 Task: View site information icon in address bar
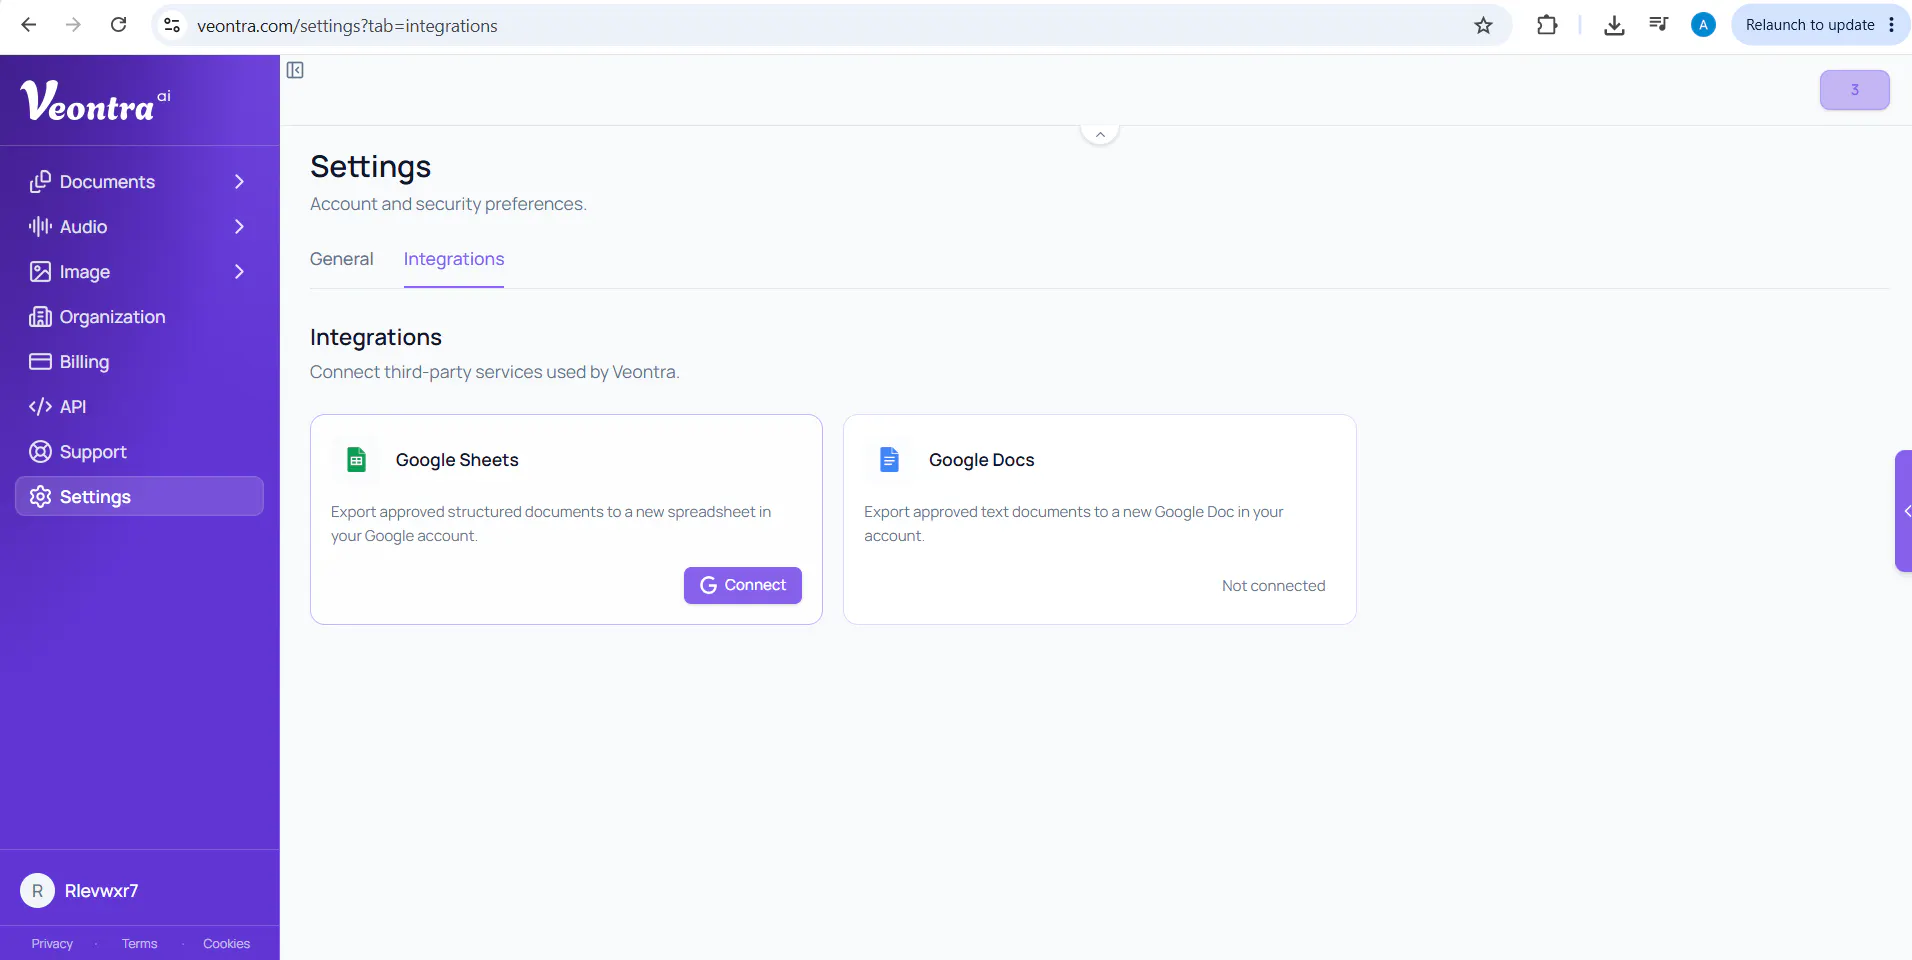172,25
